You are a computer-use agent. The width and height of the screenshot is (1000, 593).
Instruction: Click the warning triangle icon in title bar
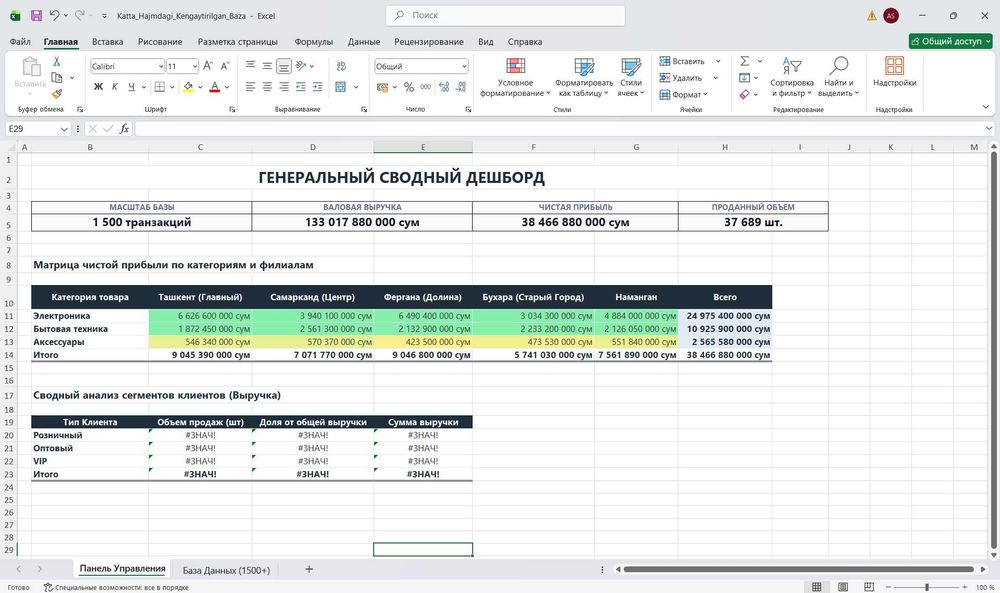point(872,16)
